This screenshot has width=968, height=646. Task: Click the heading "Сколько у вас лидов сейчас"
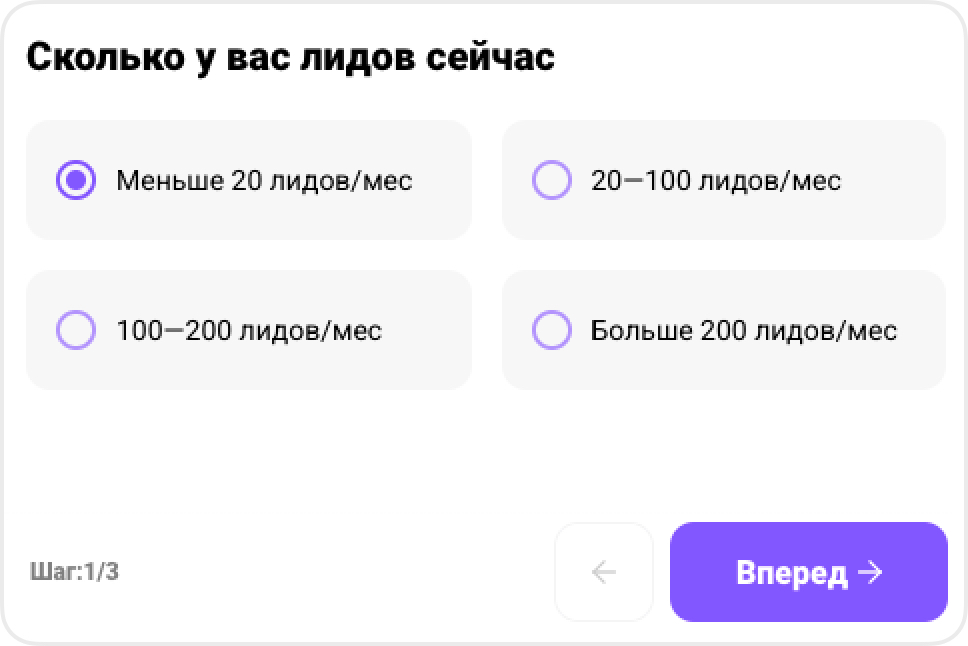(x=290, y=57)
